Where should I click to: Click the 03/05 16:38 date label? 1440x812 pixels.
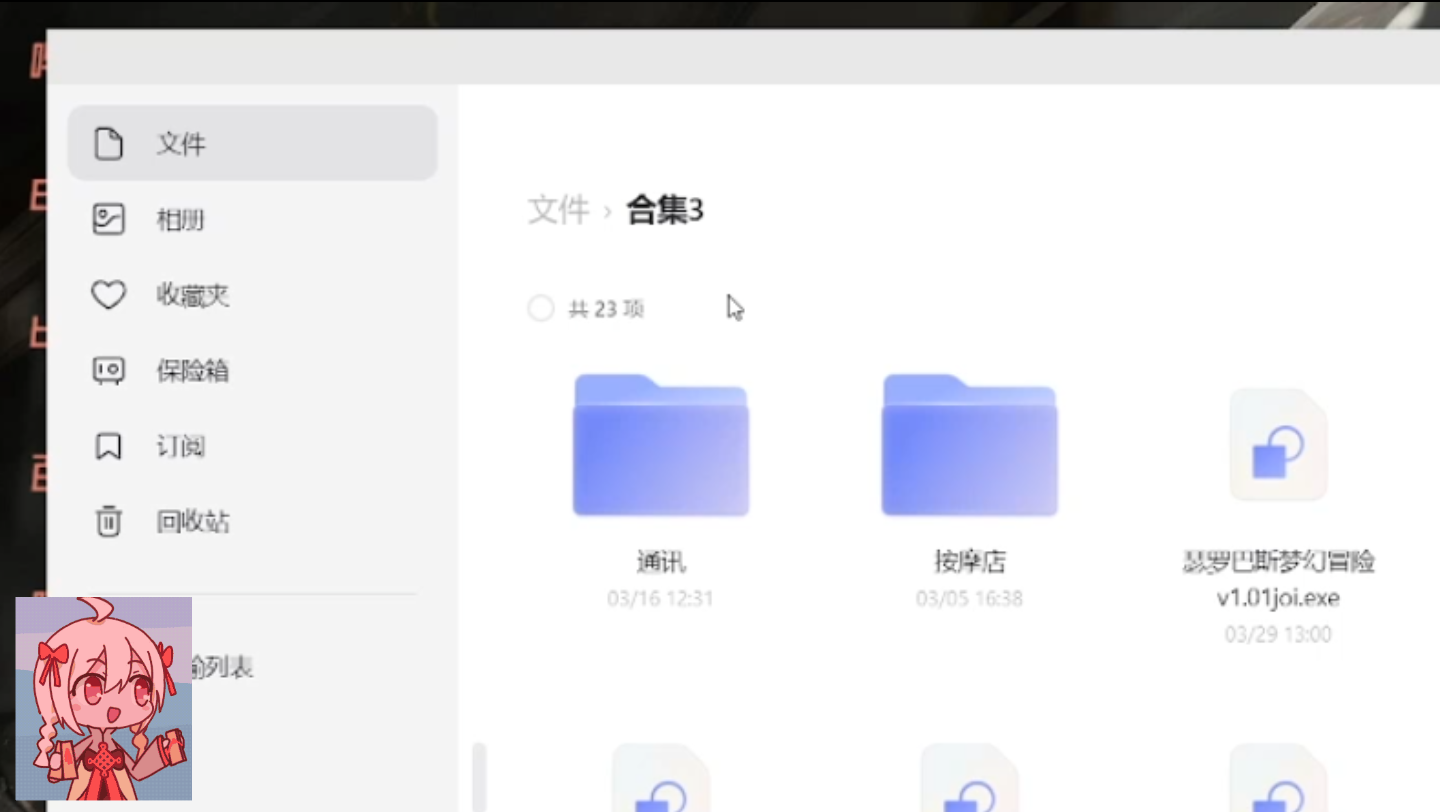coord(969,599)
